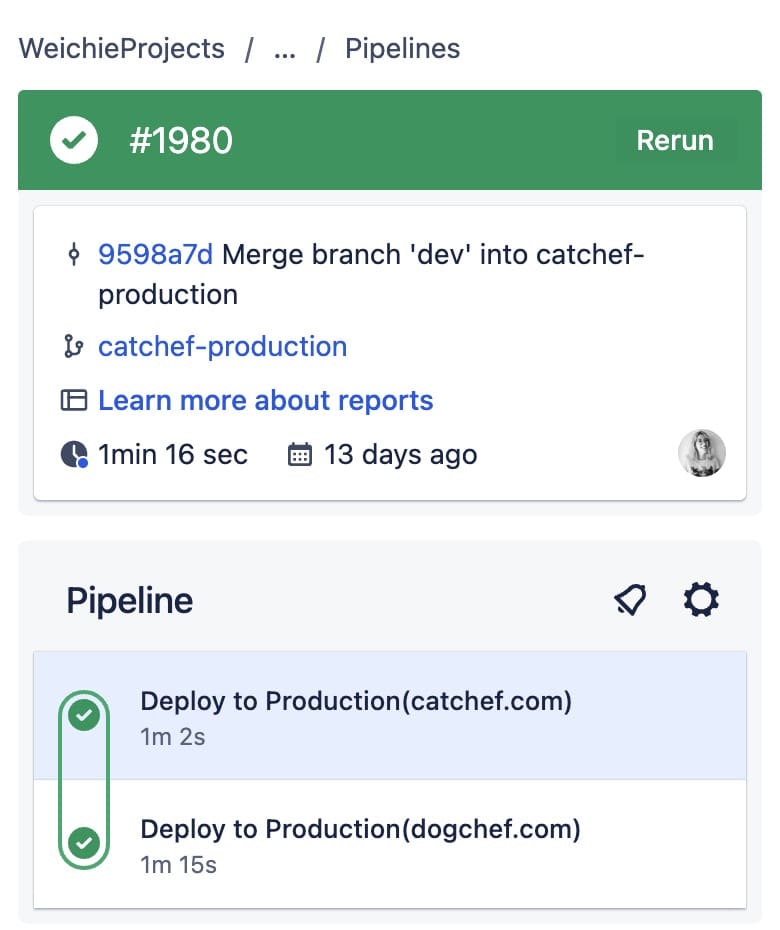Open the user avatar thumbnail

(702, 454)
